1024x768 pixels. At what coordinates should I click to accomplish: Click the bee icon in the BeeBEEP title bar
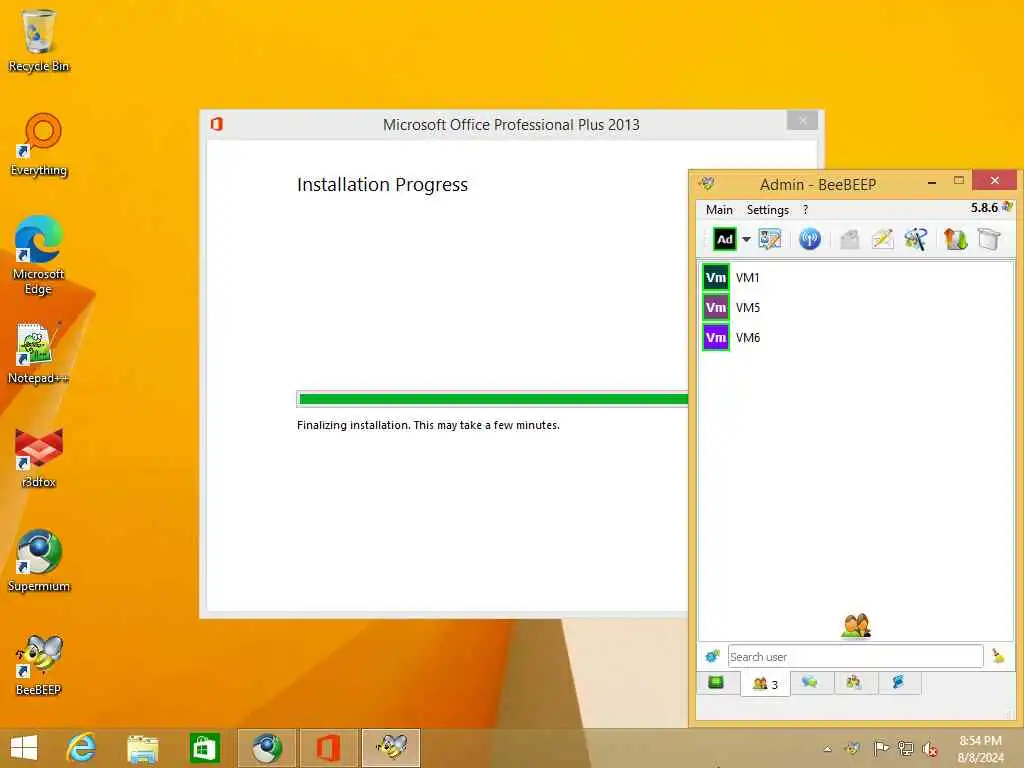click(x=707, y=184)
